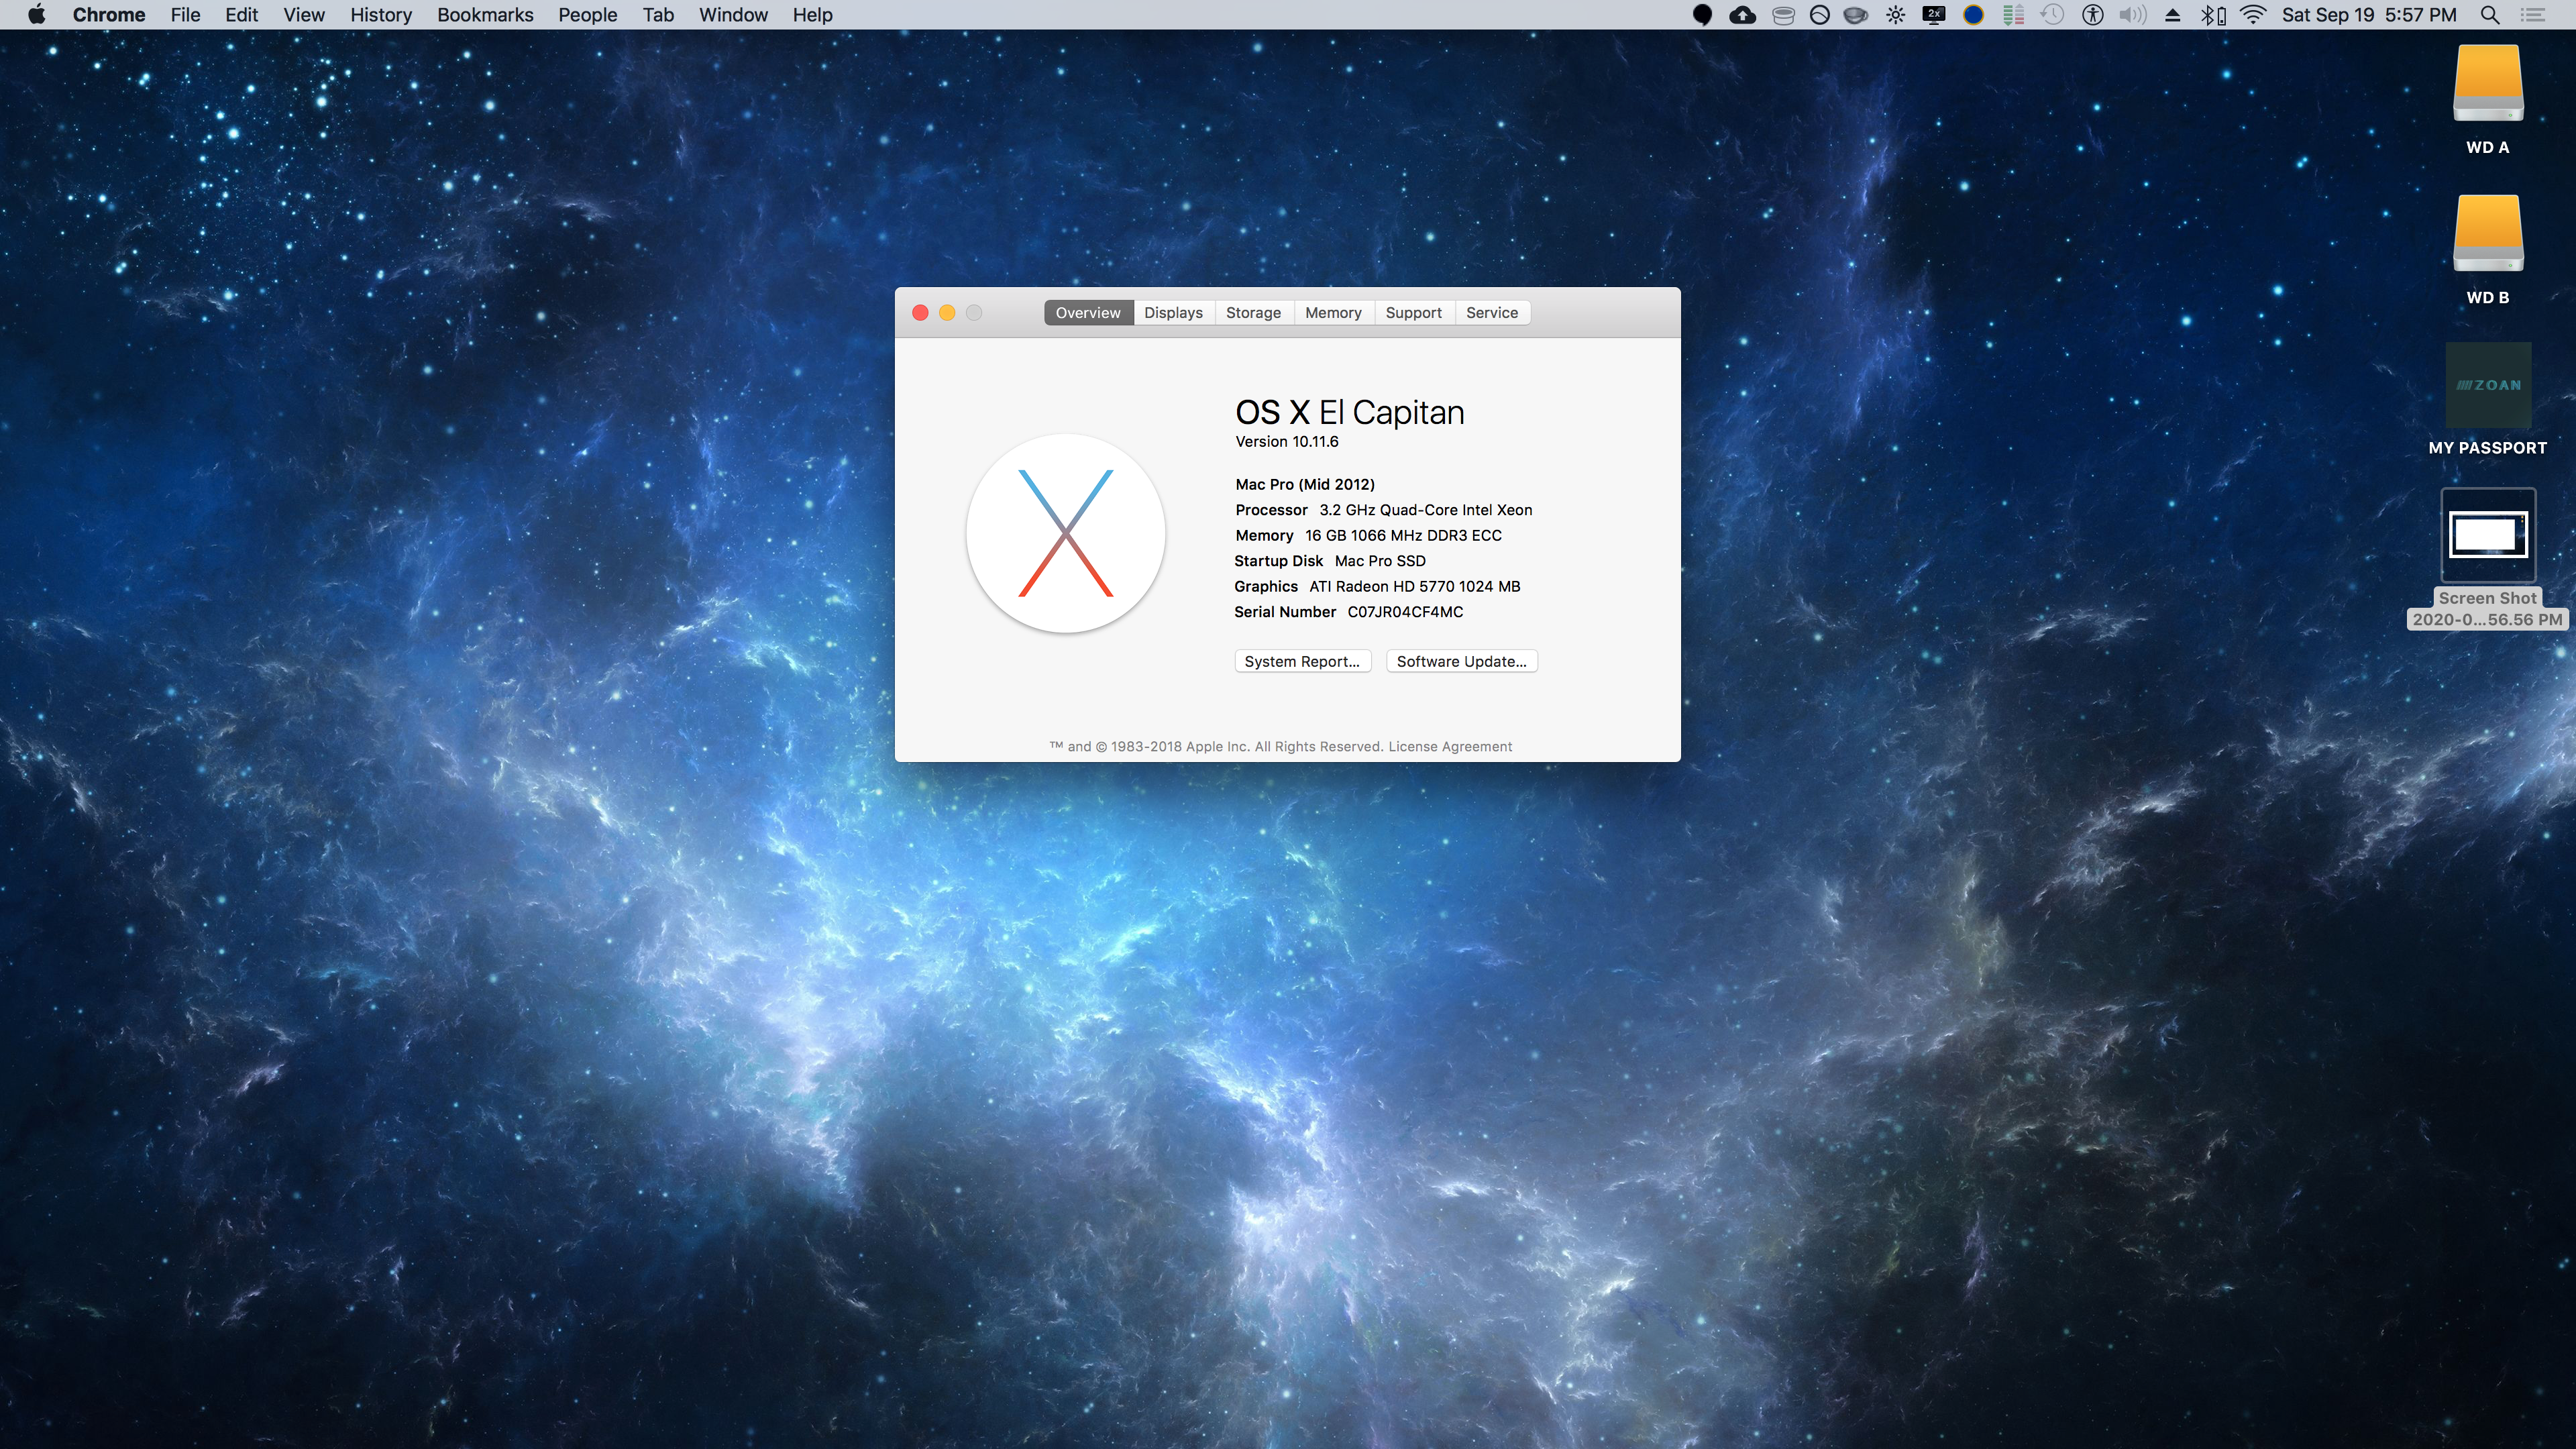This screenshot has width=2576, height=1449.
Task: Open Notification Center list icon
Action: [x=2533, y=15]
